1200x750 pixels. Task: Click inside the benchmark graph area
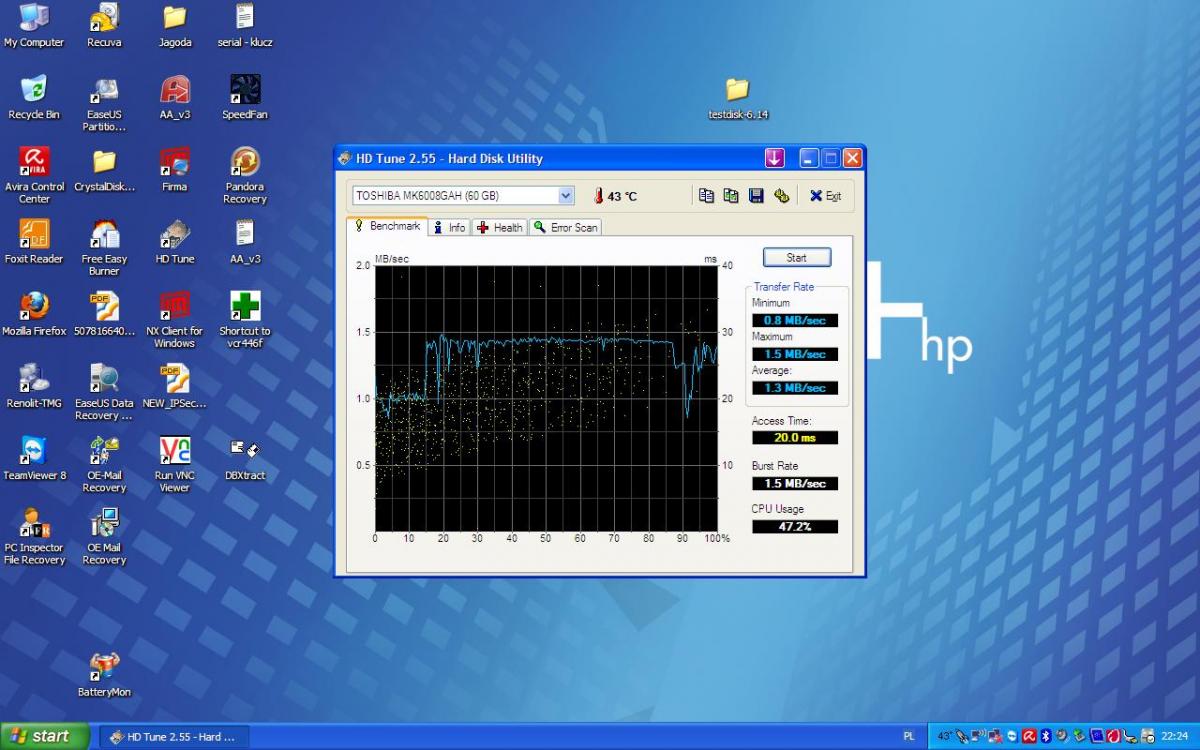546,398
